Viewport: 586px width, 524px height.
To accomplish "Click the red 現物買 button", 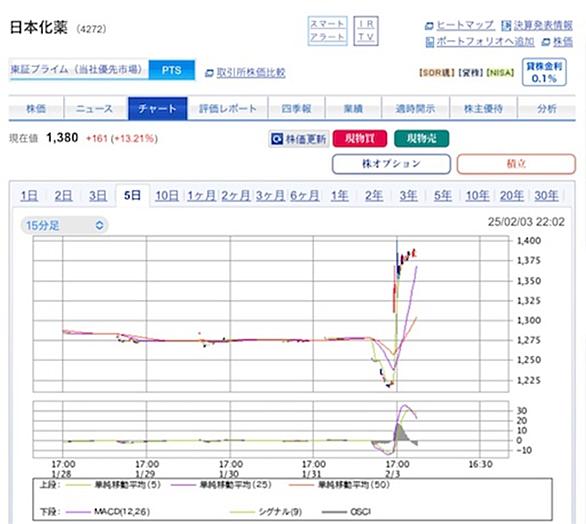I will [x=360, y=139].
